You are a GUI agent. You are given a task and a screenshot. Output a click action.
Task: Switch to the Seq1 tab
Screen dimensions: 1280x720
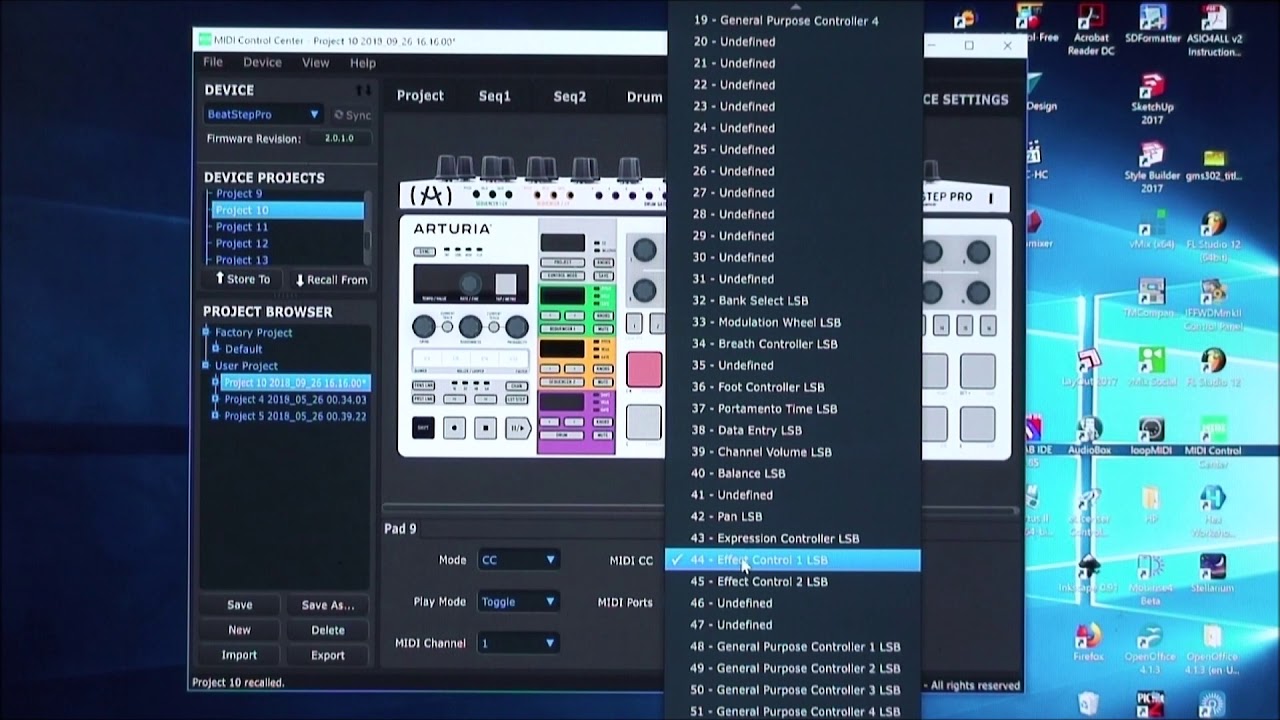point(494,96)
